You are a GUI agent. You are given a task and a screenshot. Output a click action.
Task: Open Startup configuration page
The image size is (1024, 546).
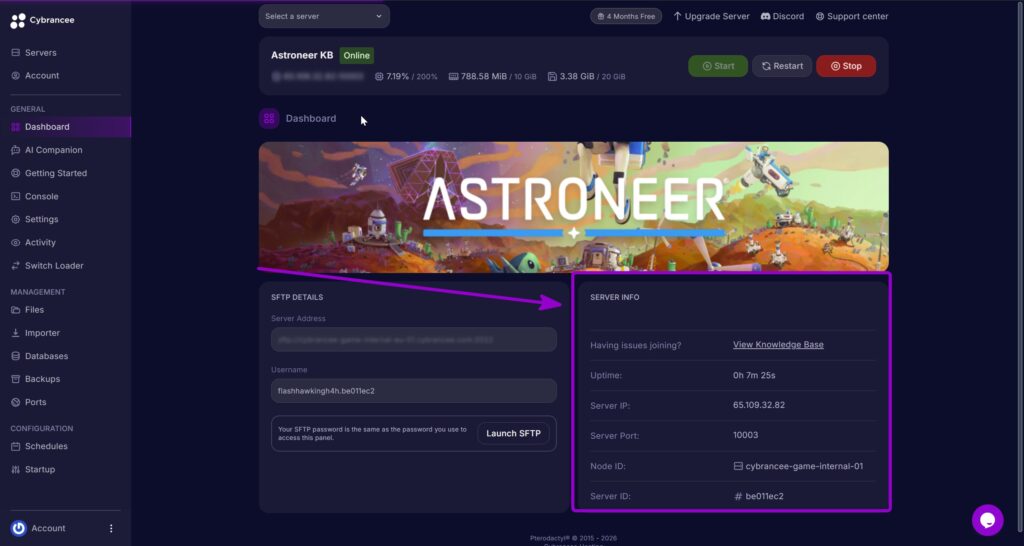tap(40, 470)
